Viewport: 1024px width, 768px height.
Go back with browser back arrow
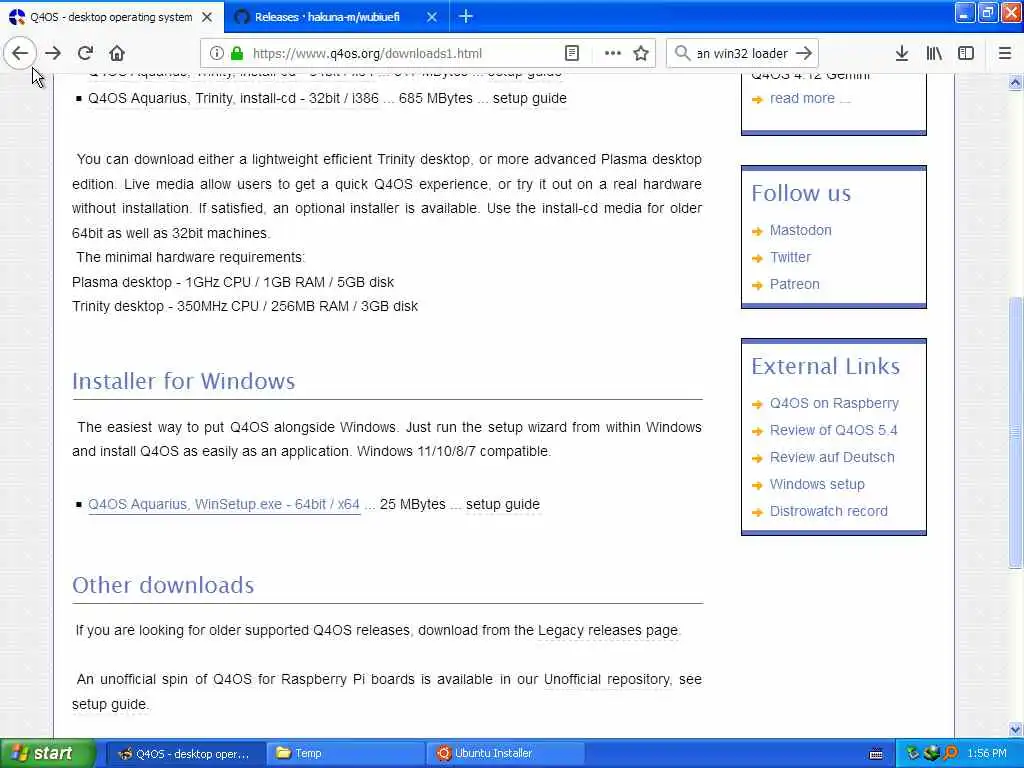pos(20,53)
